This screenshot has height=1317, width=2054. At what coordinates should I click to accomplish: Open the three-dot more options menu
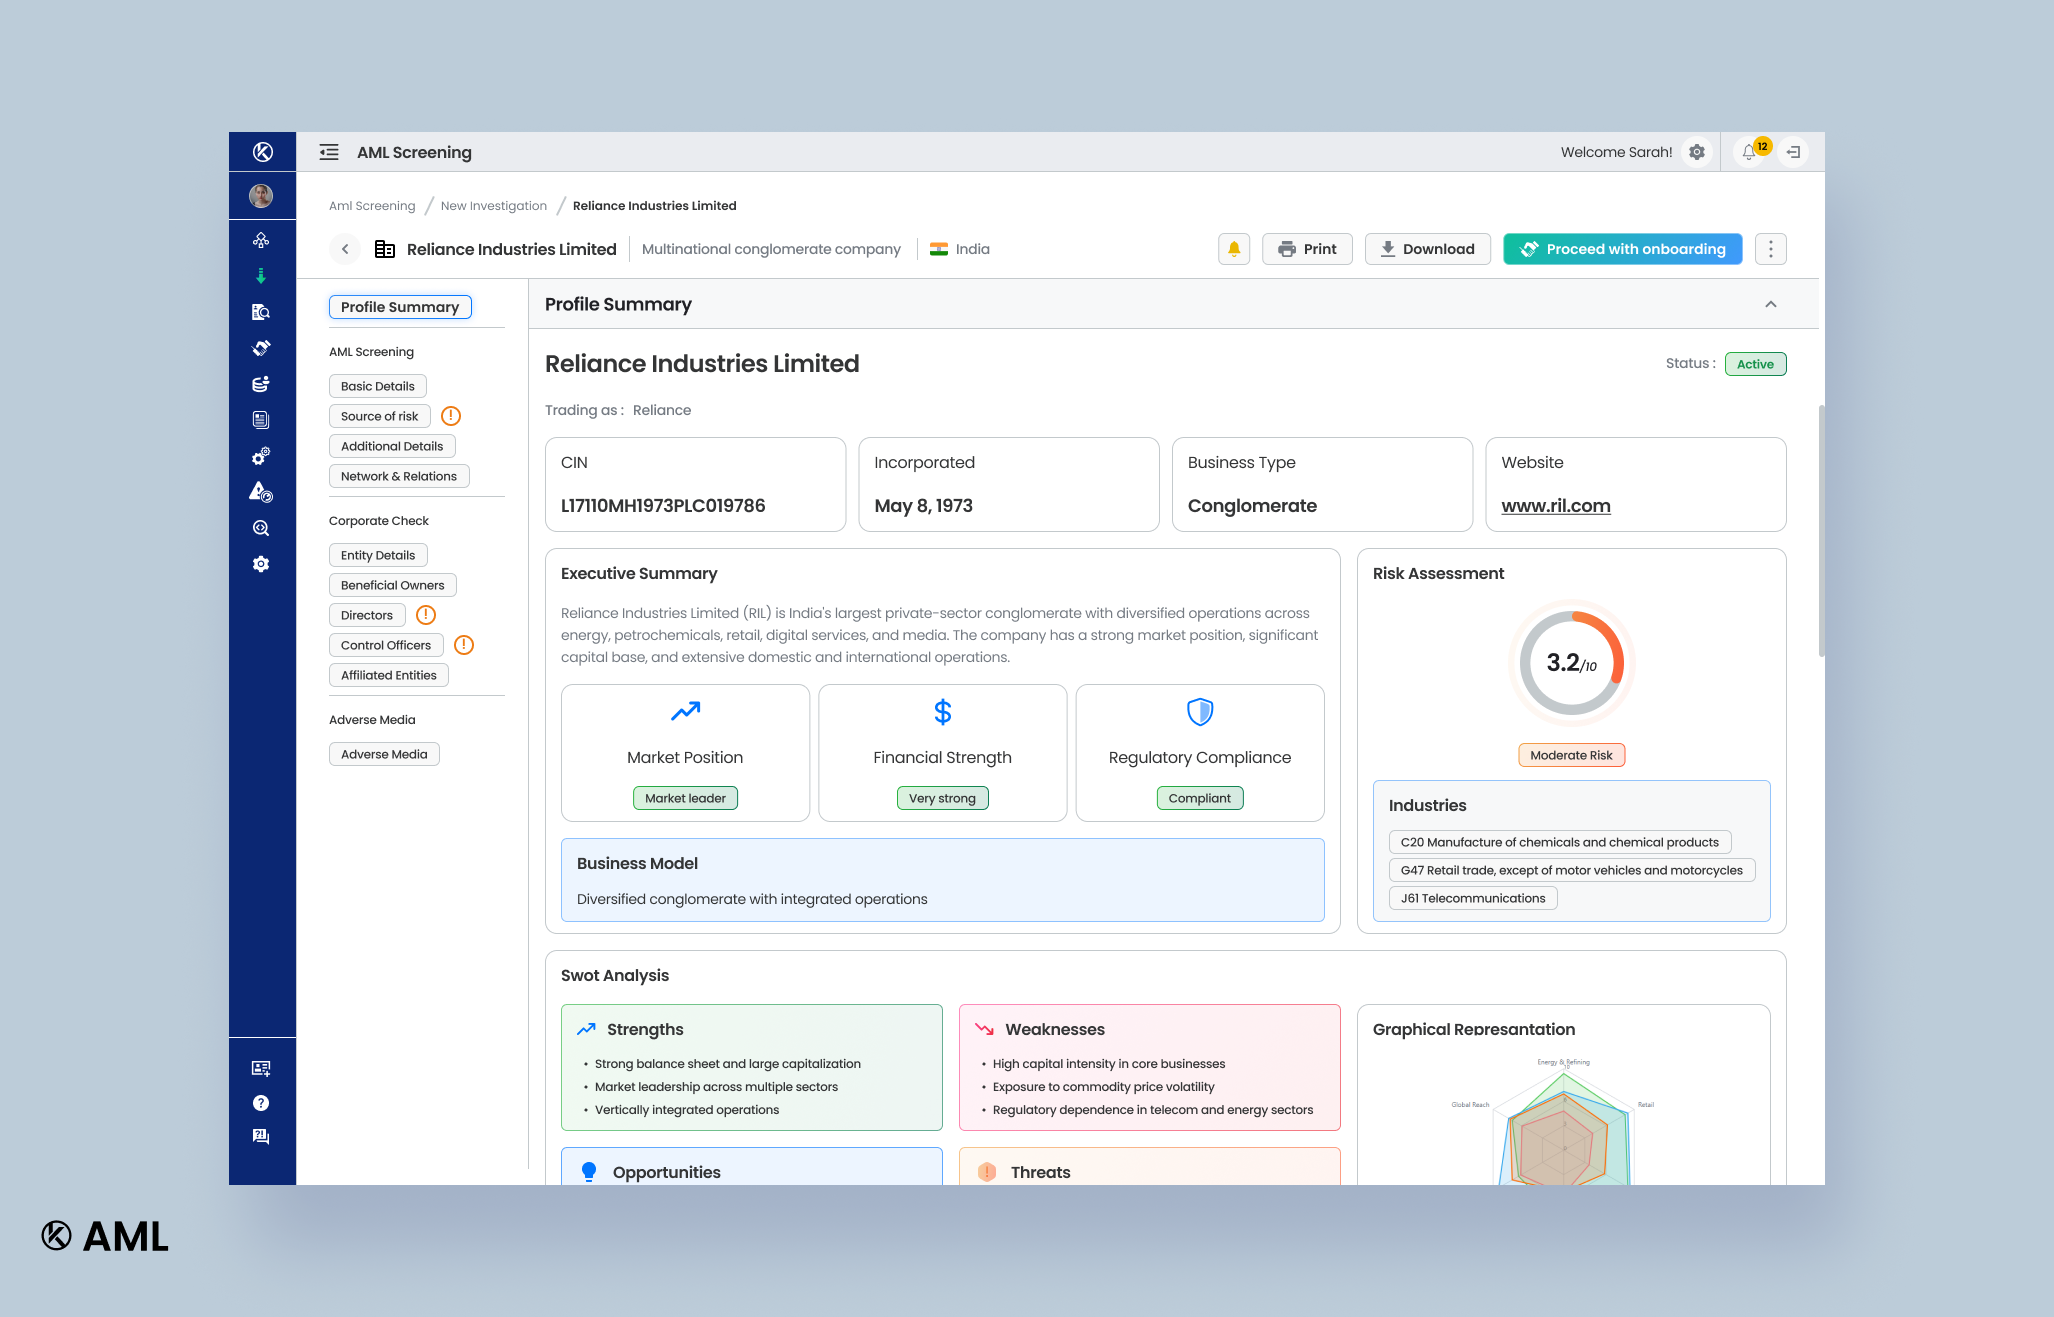tap(1771, 249)
